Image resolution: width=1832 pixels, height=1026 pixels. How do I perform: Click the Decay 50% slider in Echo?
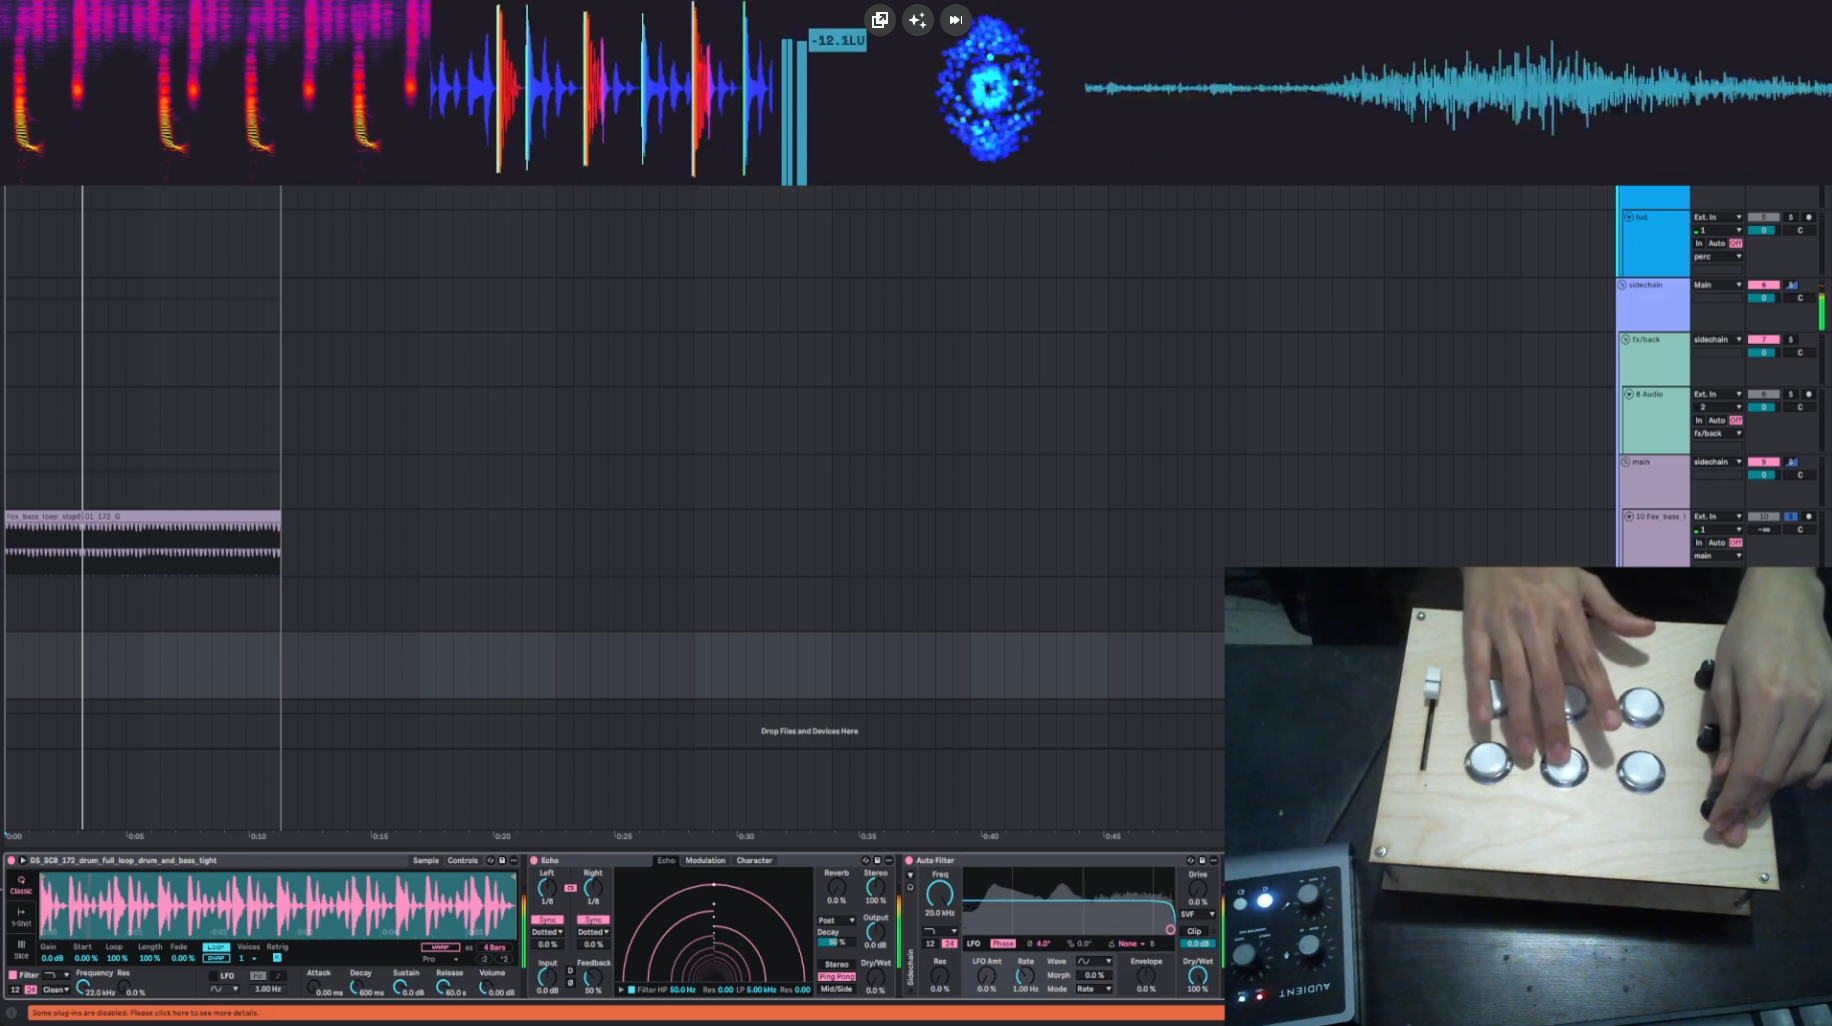[x=838, y=943]
